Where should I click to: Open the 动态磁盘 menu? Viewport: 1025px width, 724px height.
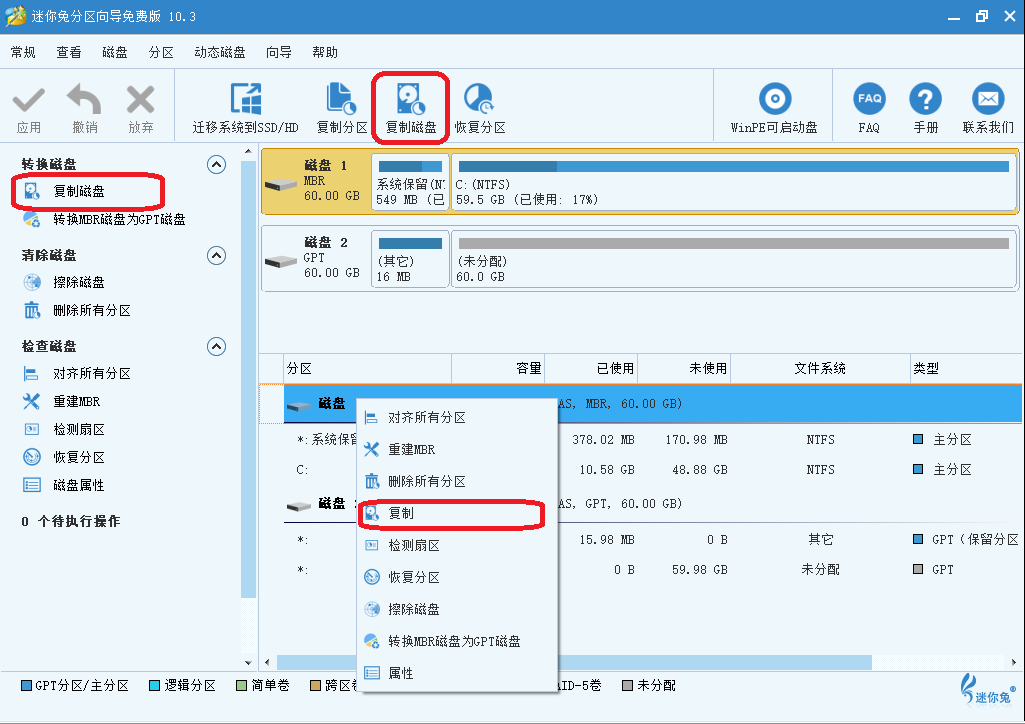[220, 52]
